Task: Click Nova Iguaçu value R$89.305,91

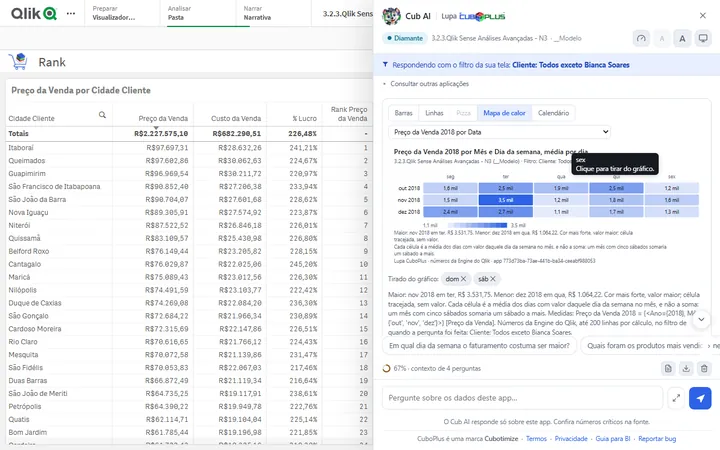Action: click(x=167, y=212)
